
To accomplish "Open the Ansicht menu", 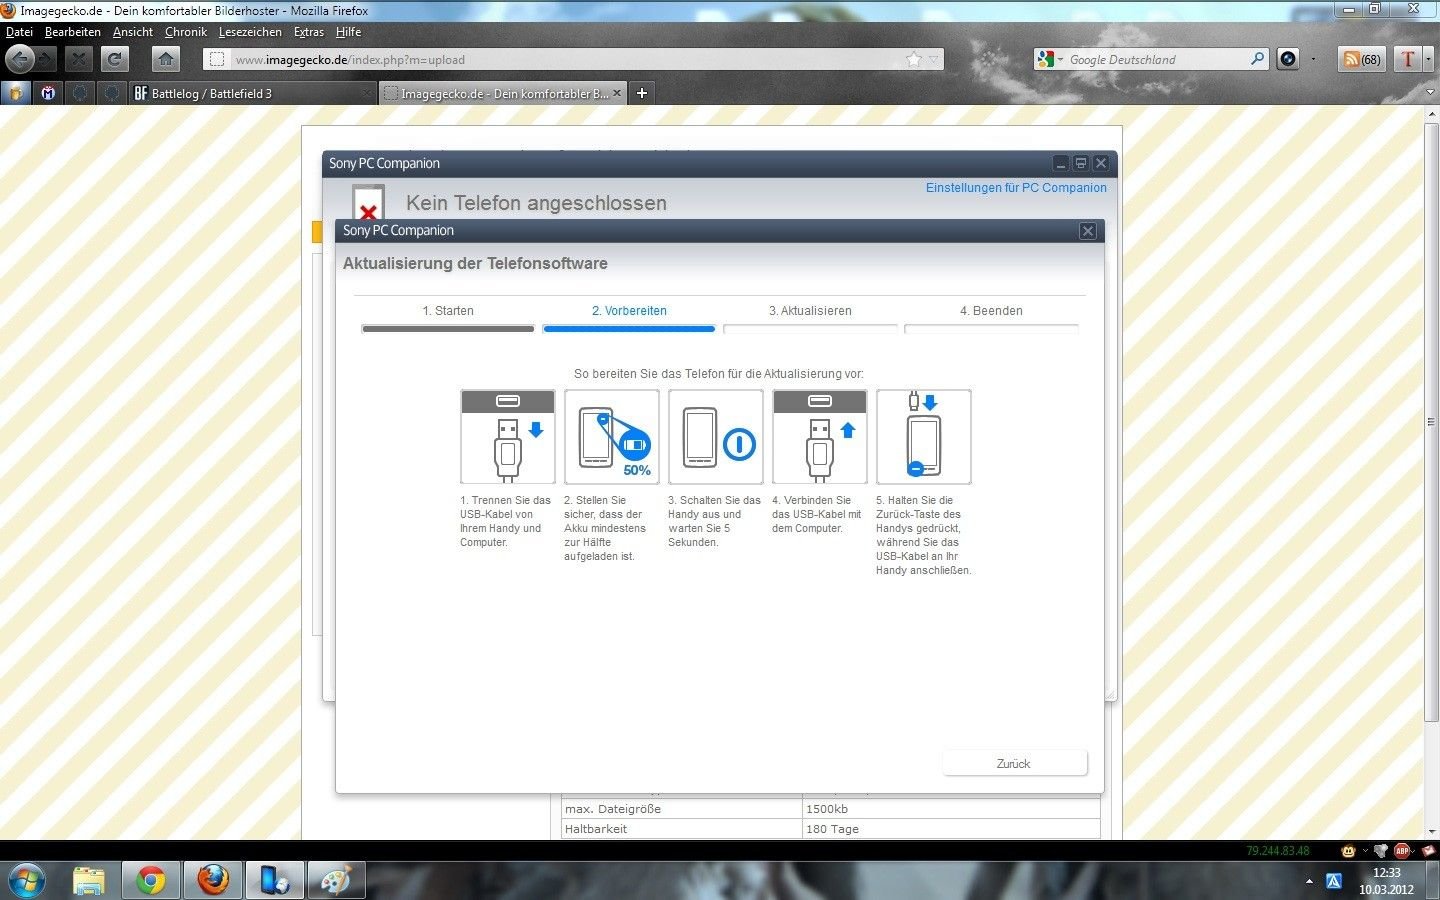I will (133, 32).
